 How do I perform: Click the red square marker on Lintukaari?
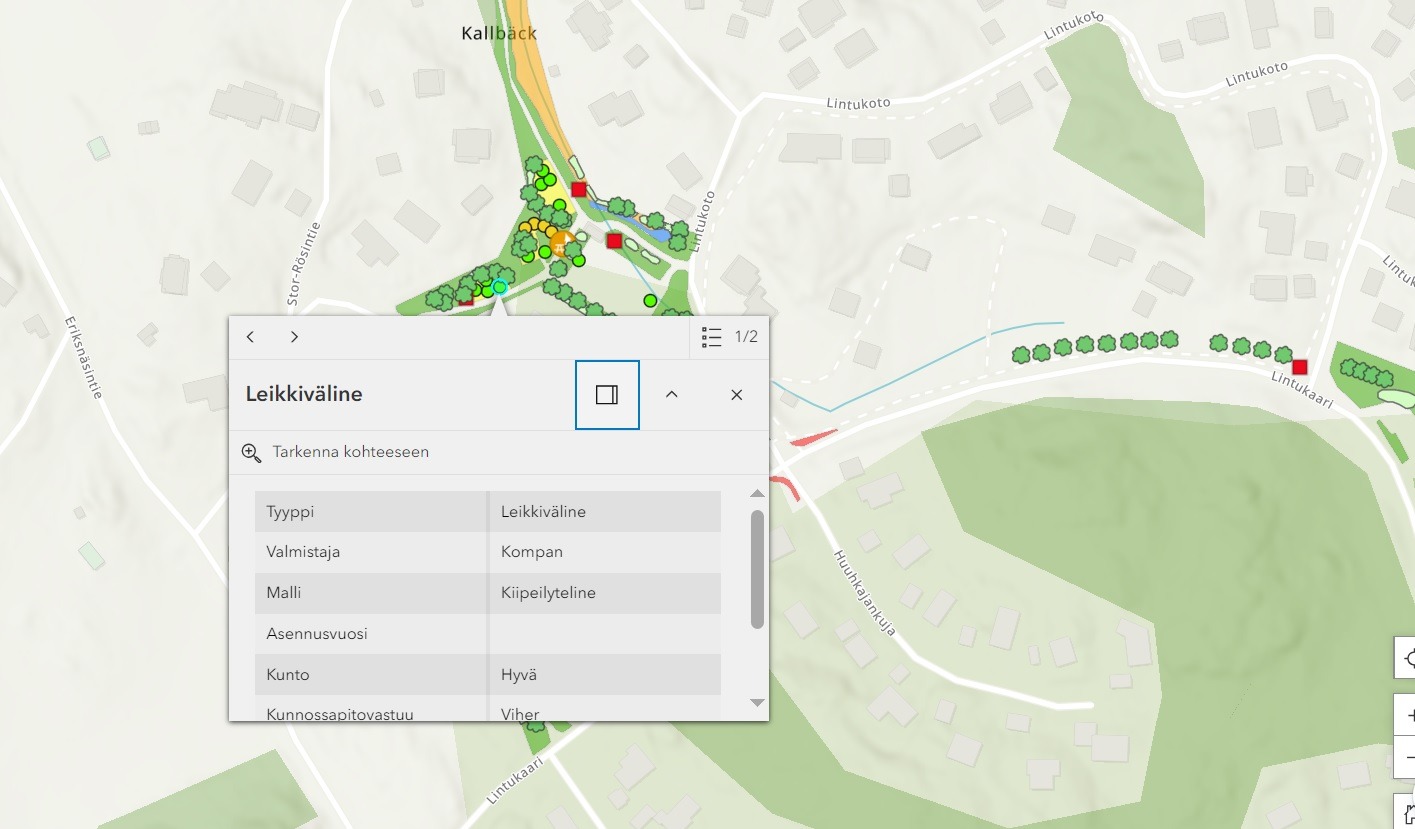point(1299,367)
